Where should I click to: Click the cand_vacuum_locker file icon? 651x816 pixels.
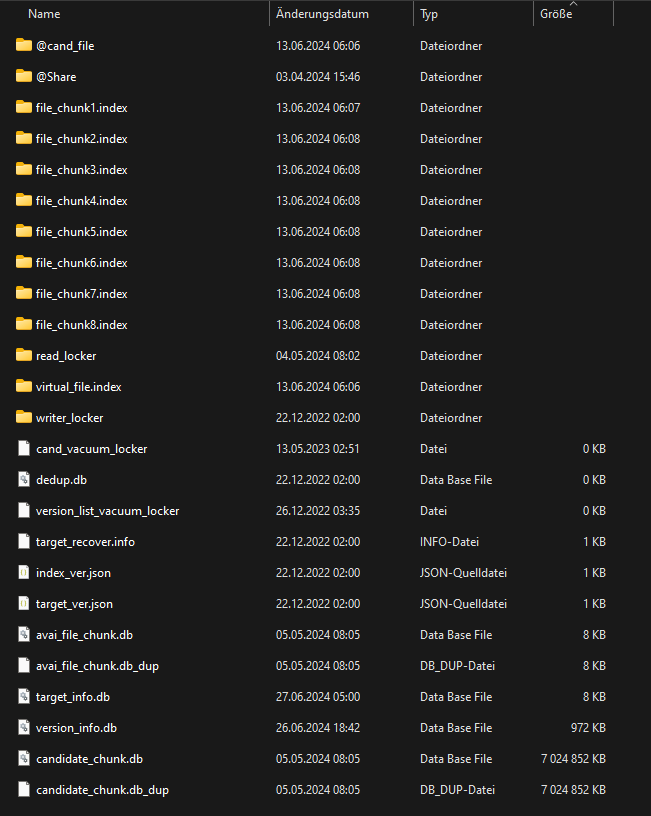tap(24, 449)
